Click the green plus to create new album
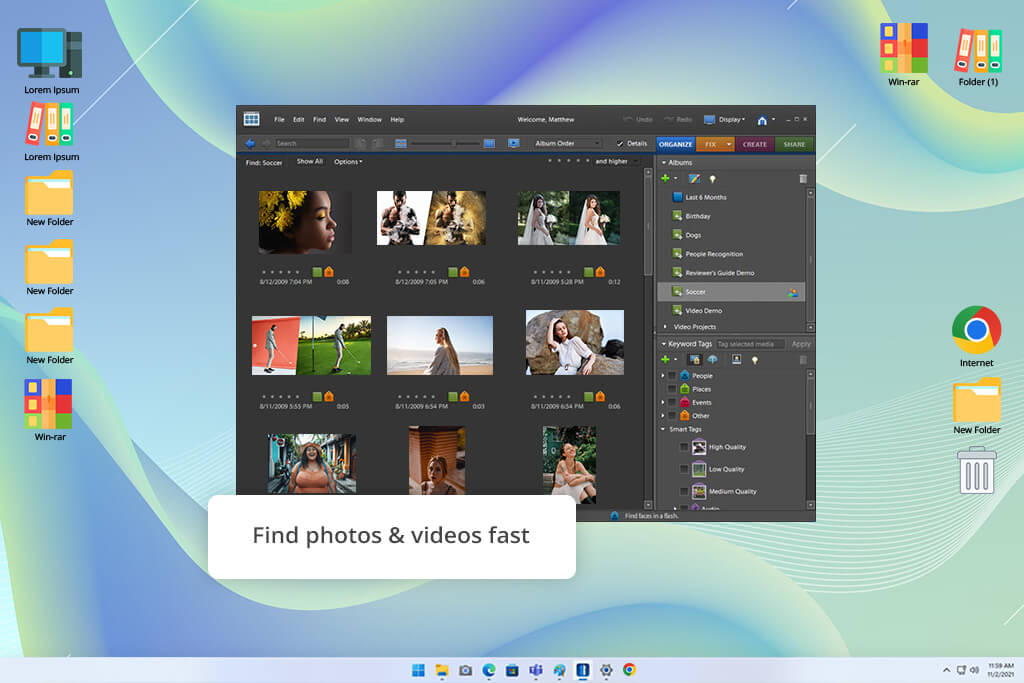Image resolution: width=1024 pixels, height=683 pixels. 665,178
